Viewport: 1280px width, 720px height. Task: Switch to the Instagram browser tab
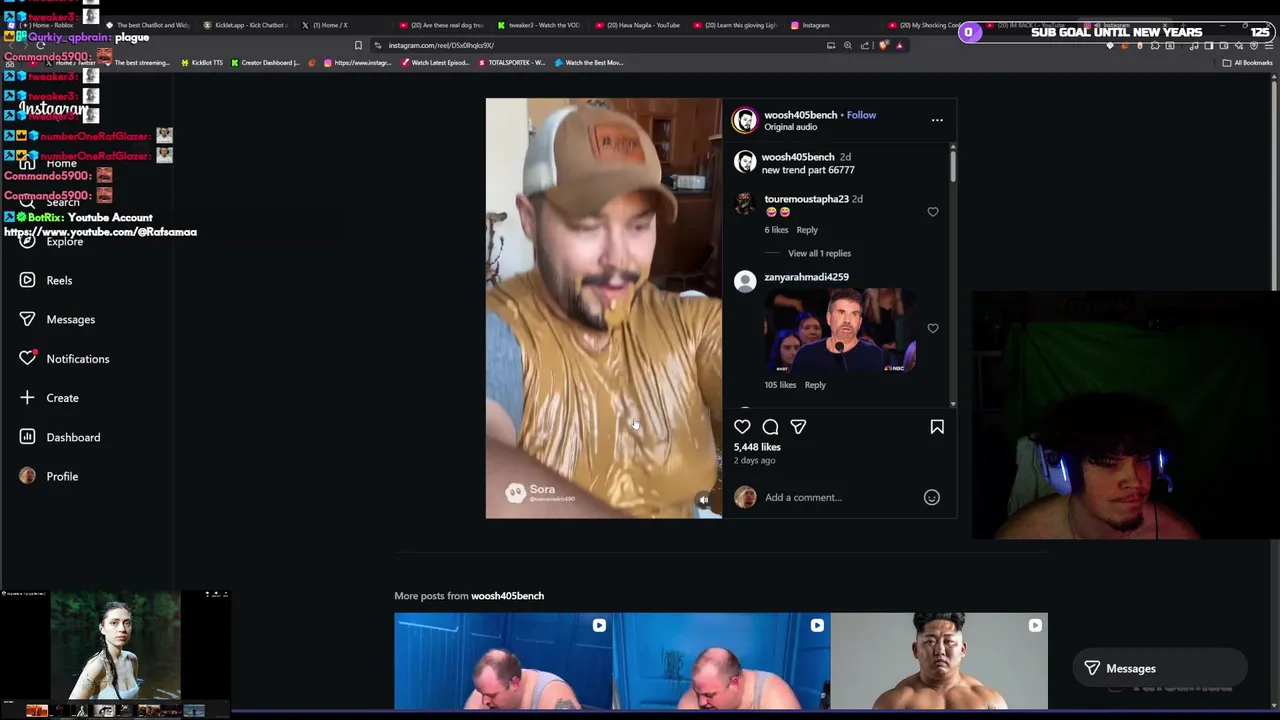tap(810, 25)
